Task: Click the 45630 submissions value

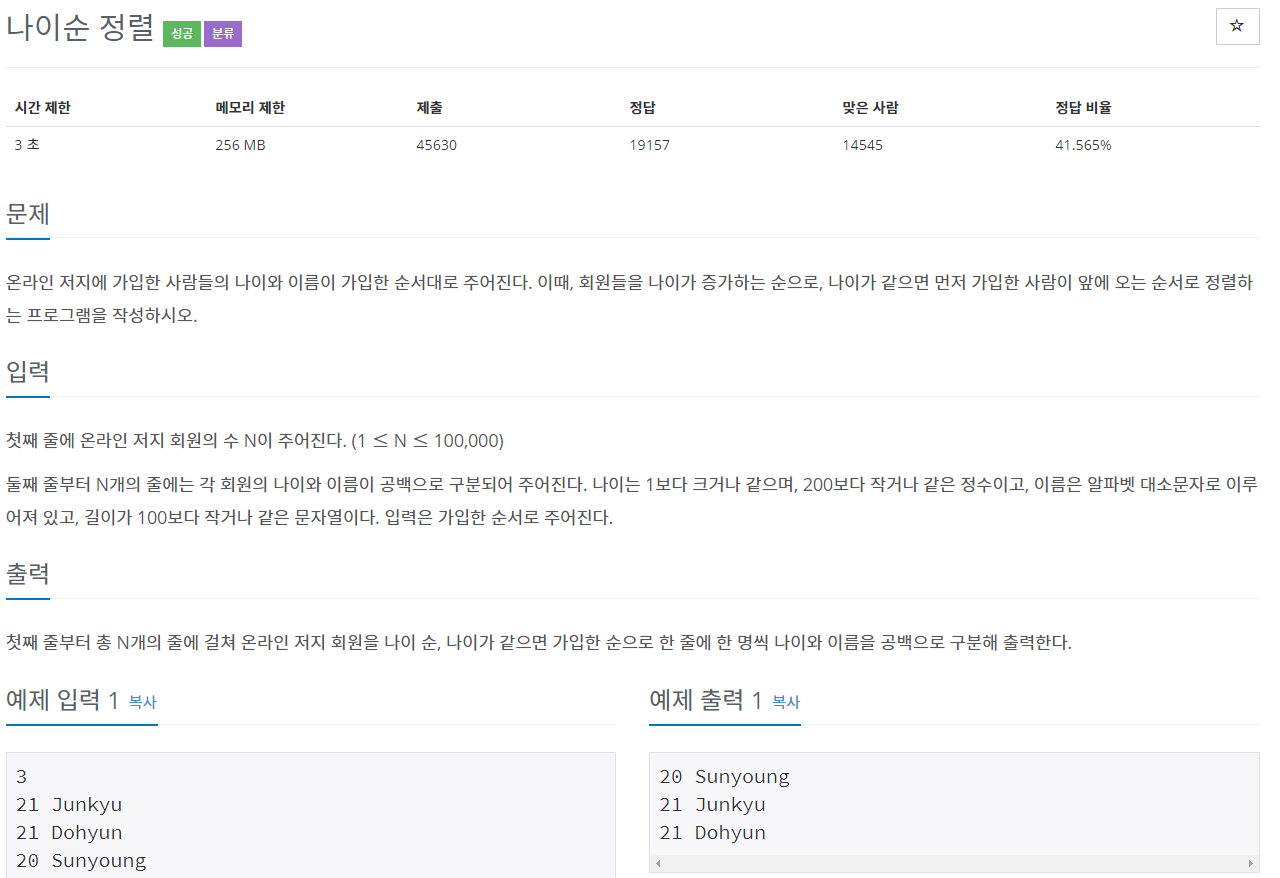Action: [436, 145]
